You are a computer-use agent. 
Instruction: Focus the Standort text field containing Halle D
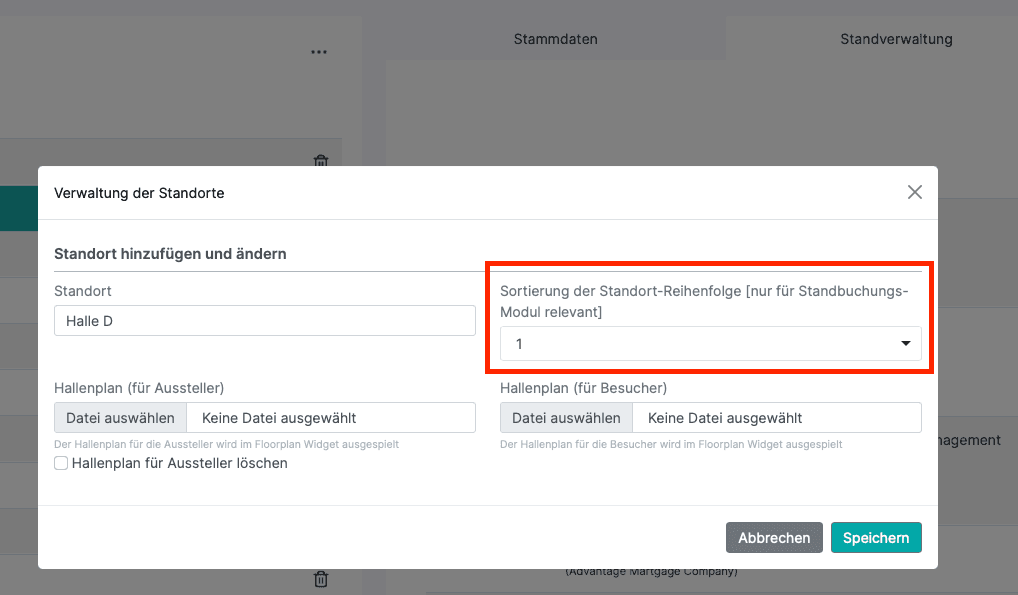pyautogui.click(x=264, y=321)
